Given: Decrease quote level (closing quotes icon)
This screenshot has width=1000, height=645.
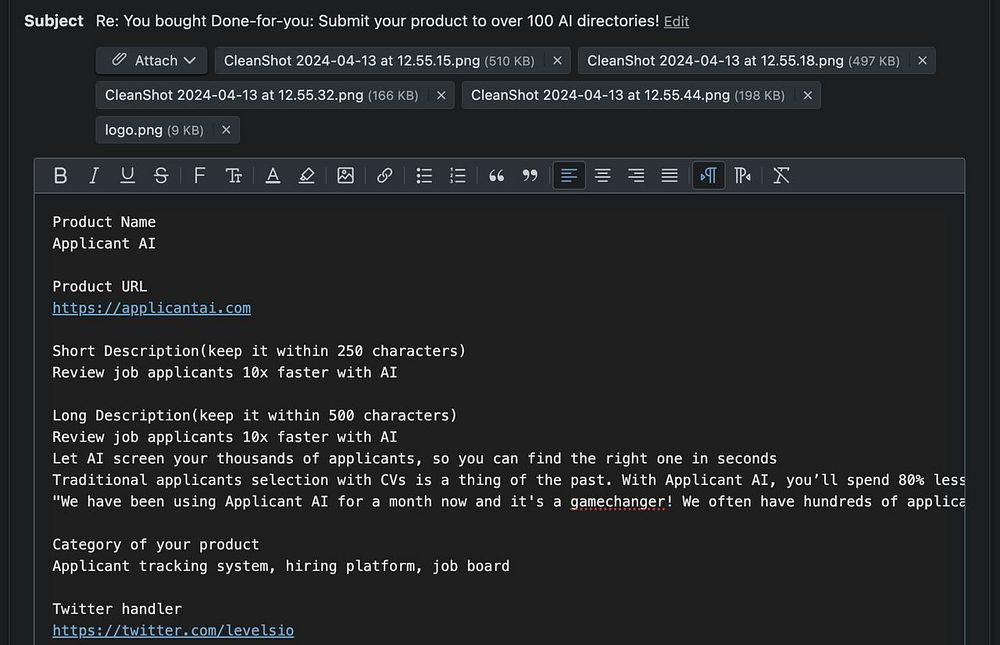Looking at the screenshot, I should click(x=530, y=175).
